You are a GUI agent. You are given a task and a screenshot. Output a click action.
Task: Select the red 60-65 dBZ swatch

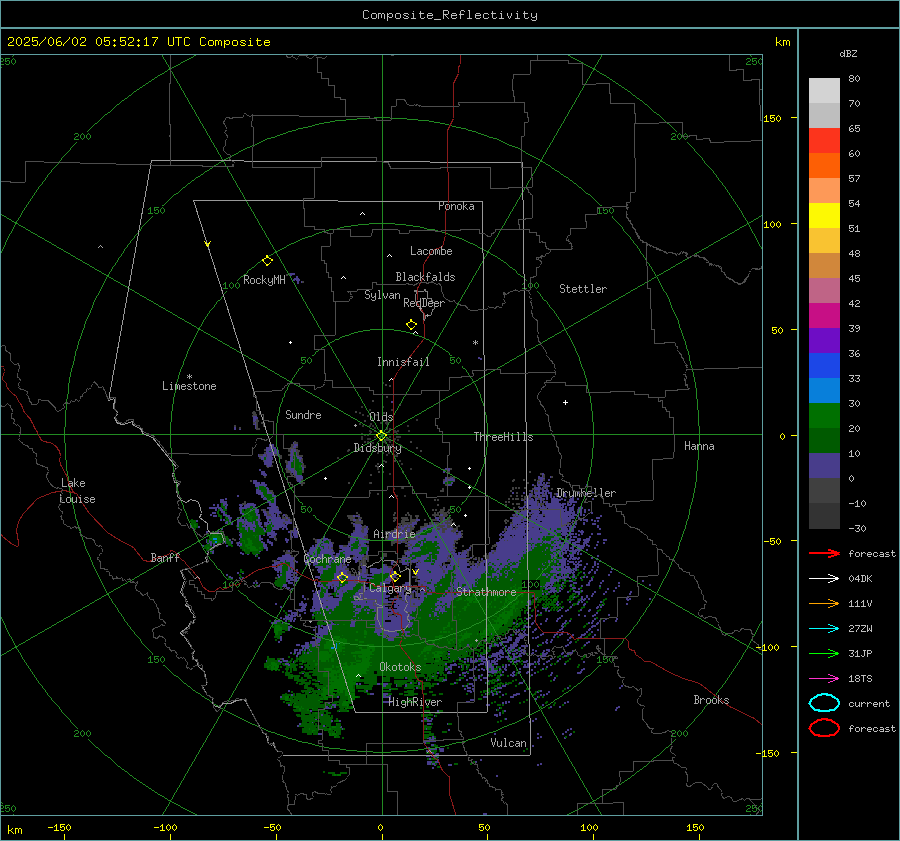824,141
